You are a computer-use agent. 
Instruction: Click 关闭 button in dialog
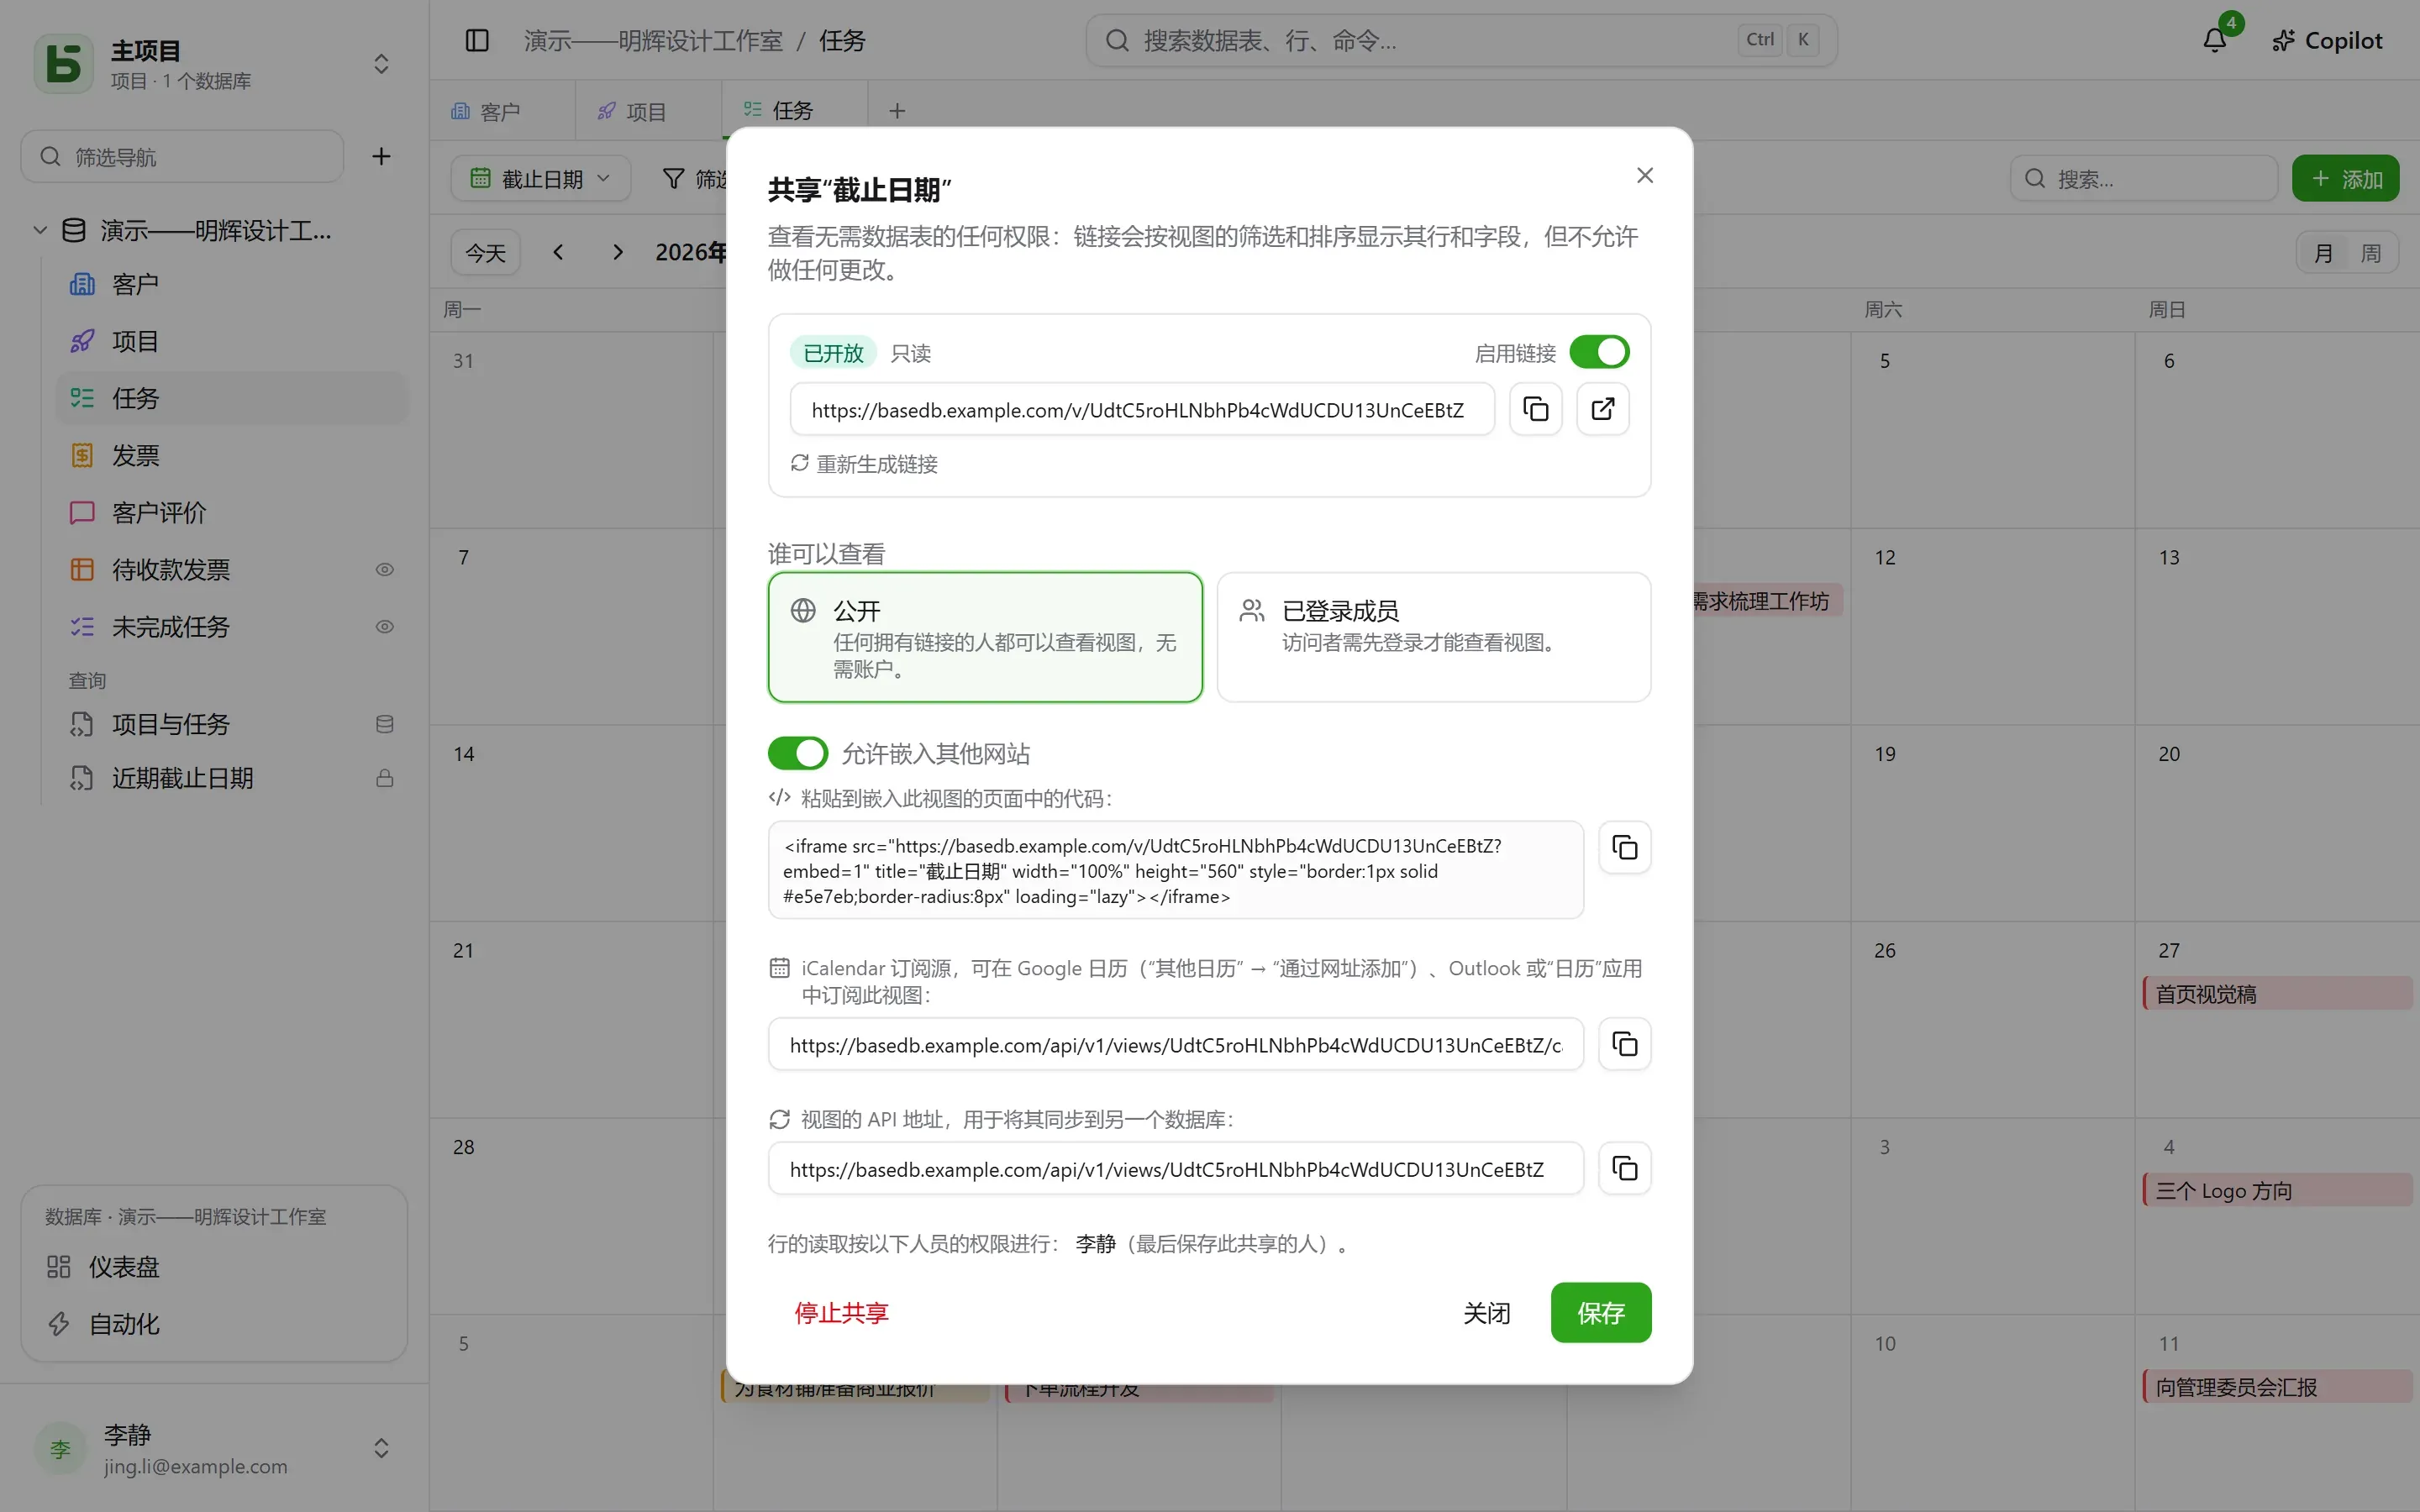1486,1313
